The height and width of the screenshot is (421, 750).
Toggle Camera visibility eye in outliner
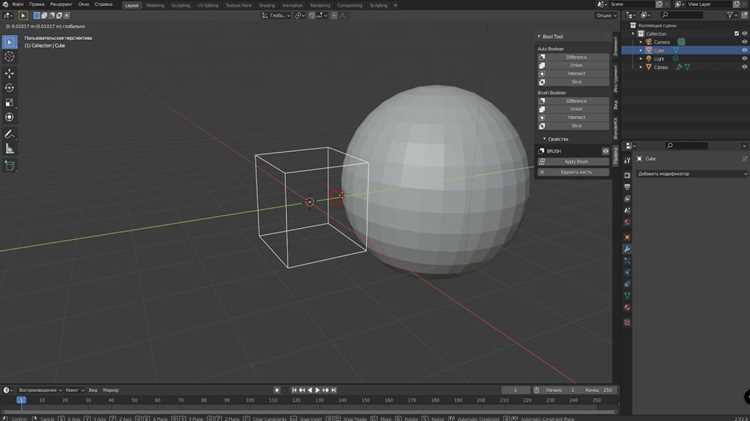tap(744, 42)
